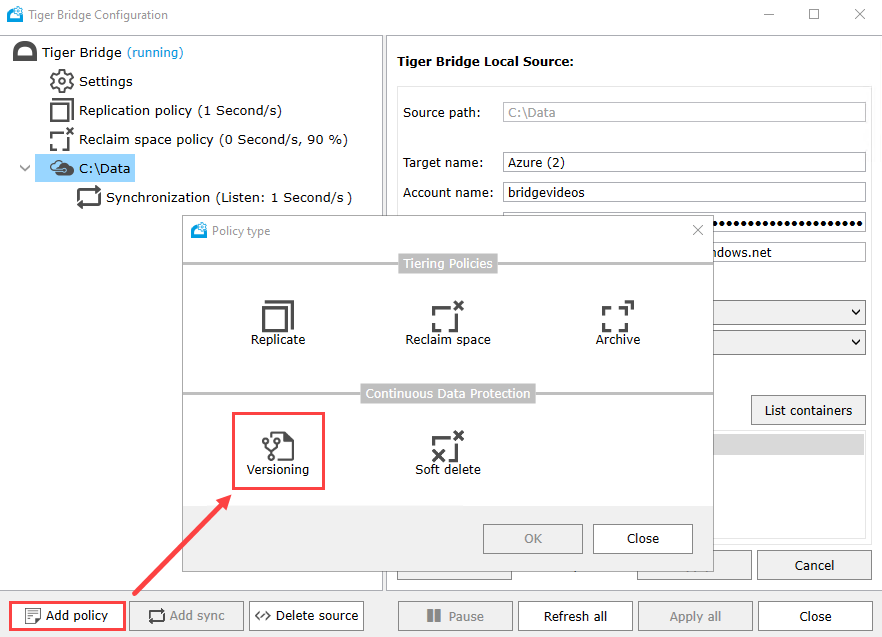Open Settings via the gear icon
The image size is (882, 637).
[62, 81]
